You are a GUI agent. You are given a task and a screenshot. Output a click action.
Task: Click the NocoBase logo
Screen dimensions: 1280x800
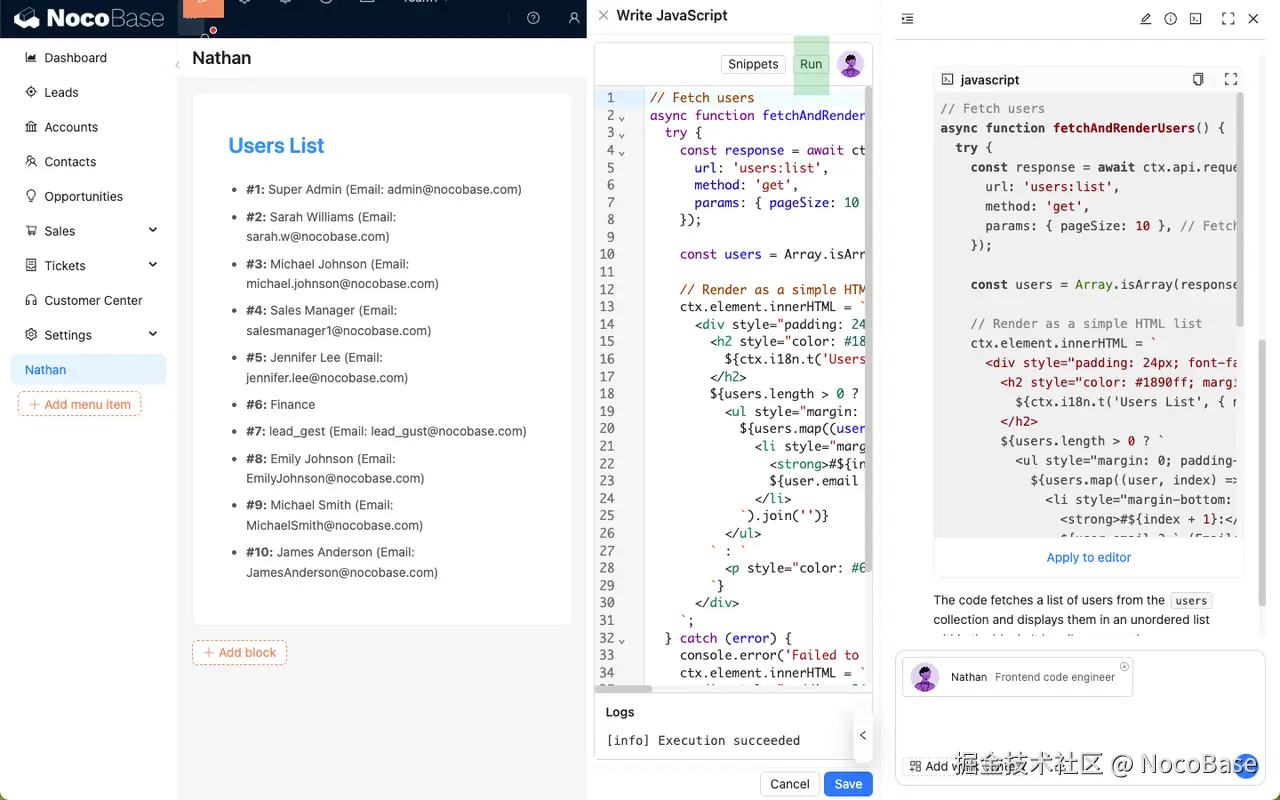pyautogui.click(x=88, y=18)
